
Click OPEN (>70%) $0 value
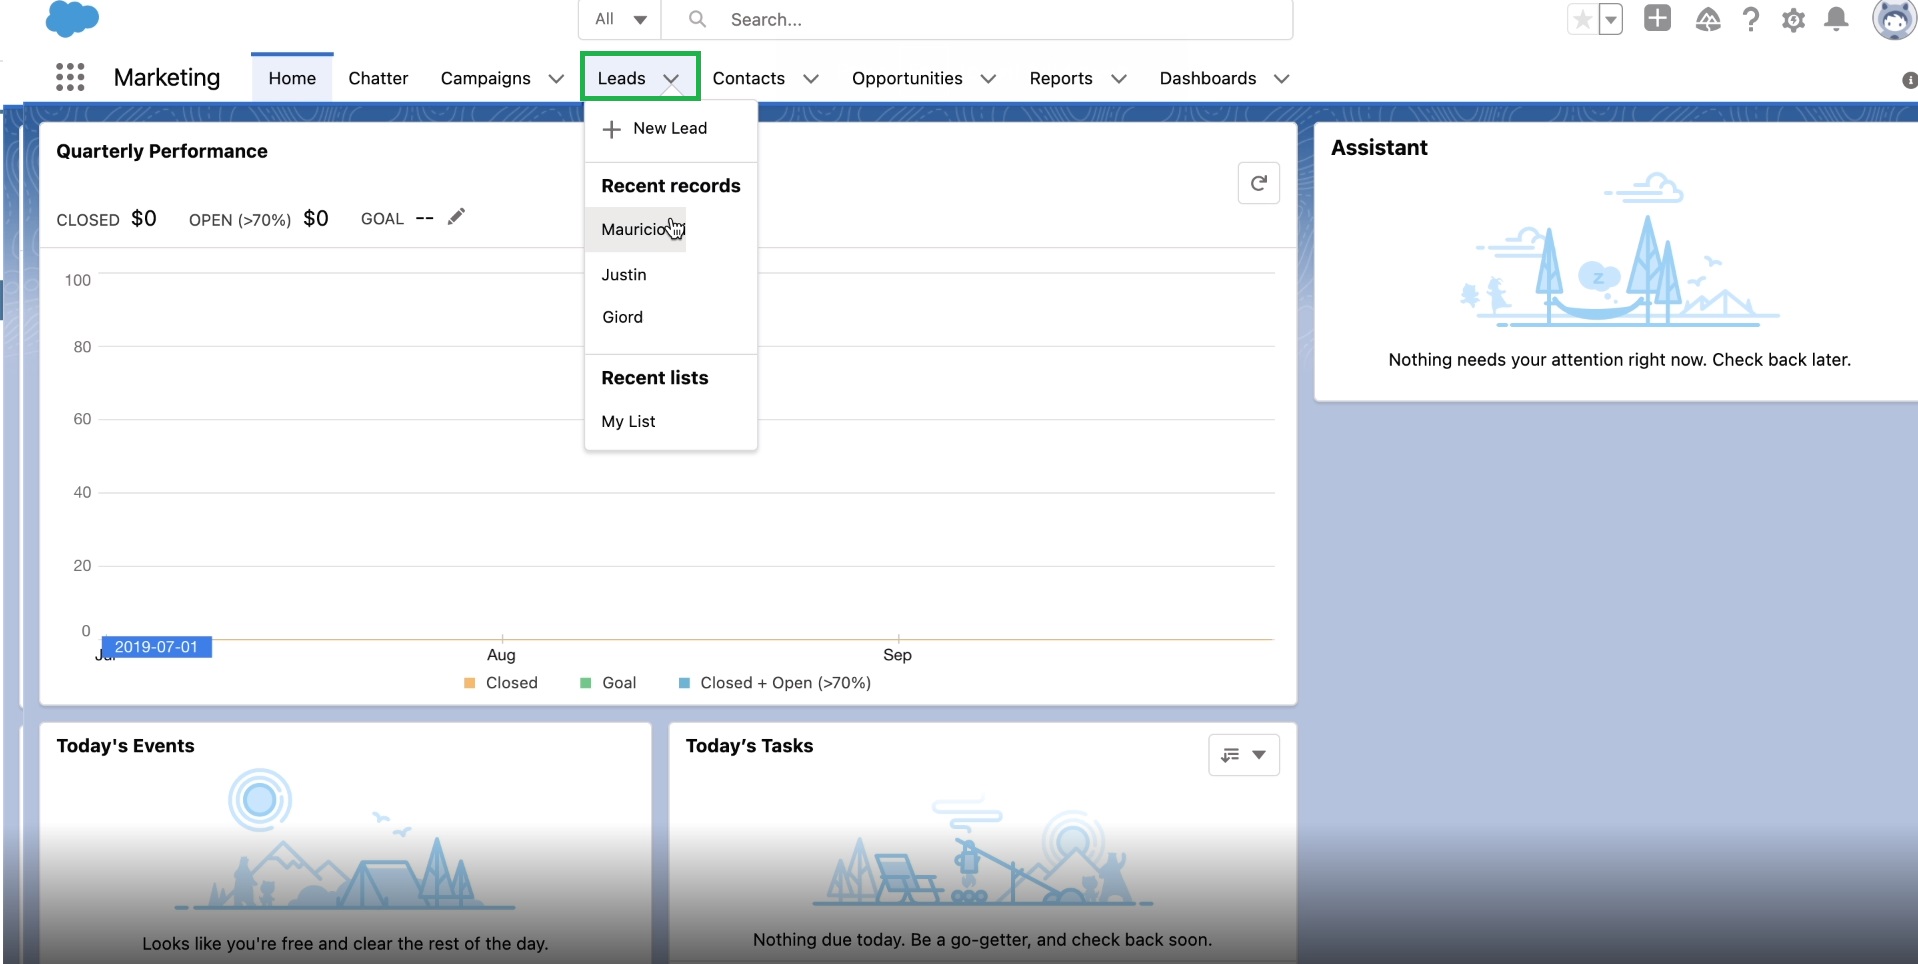tap(316, 218)
